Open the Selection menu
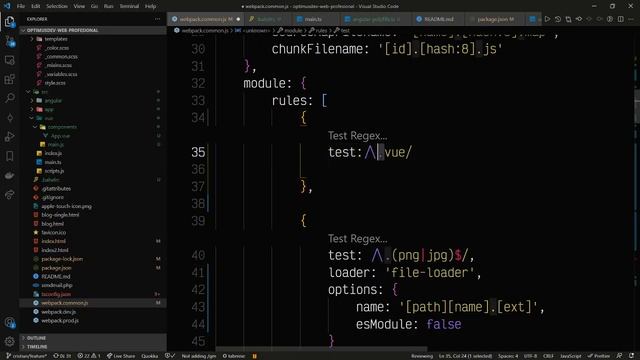The width and height of the screenshot is (640, 360). pyautogui.click(x=57, y=6)
